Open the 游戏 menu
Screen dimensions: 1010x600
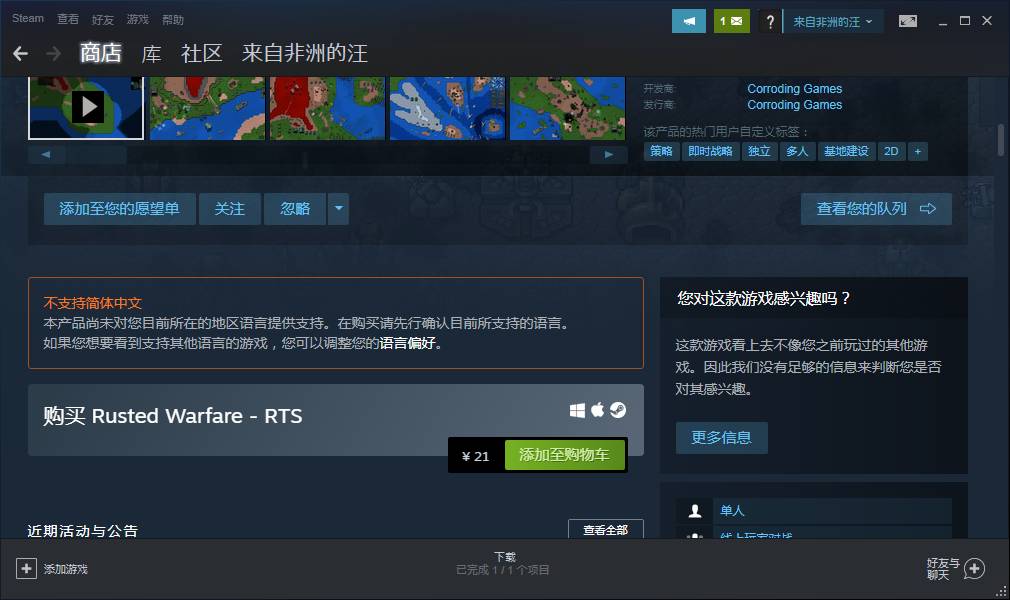[x=138, y=19]
